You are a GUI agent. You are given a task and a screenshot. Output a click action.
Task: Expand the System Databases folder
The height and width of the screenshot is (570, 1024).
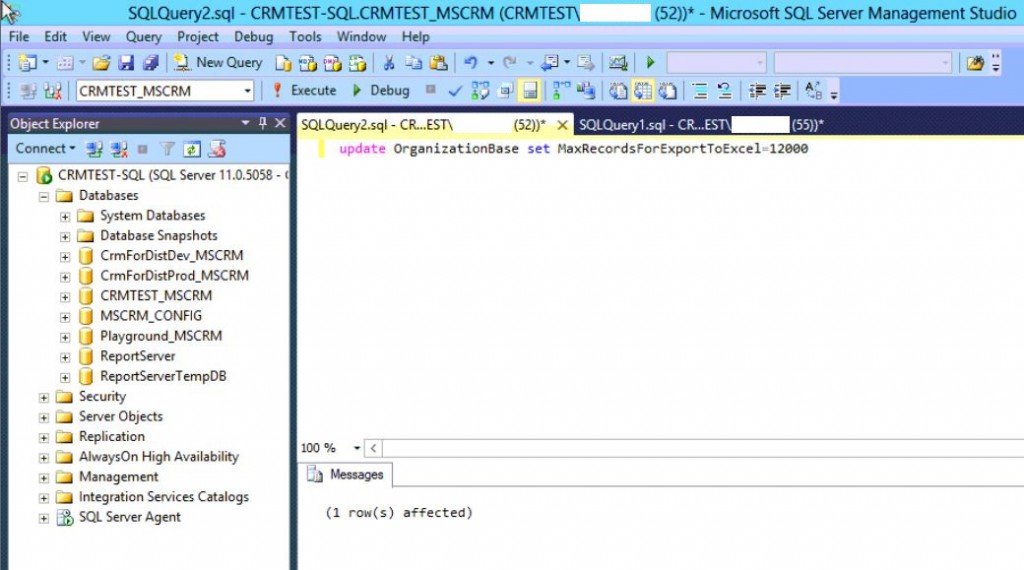(x=65, y=216)
